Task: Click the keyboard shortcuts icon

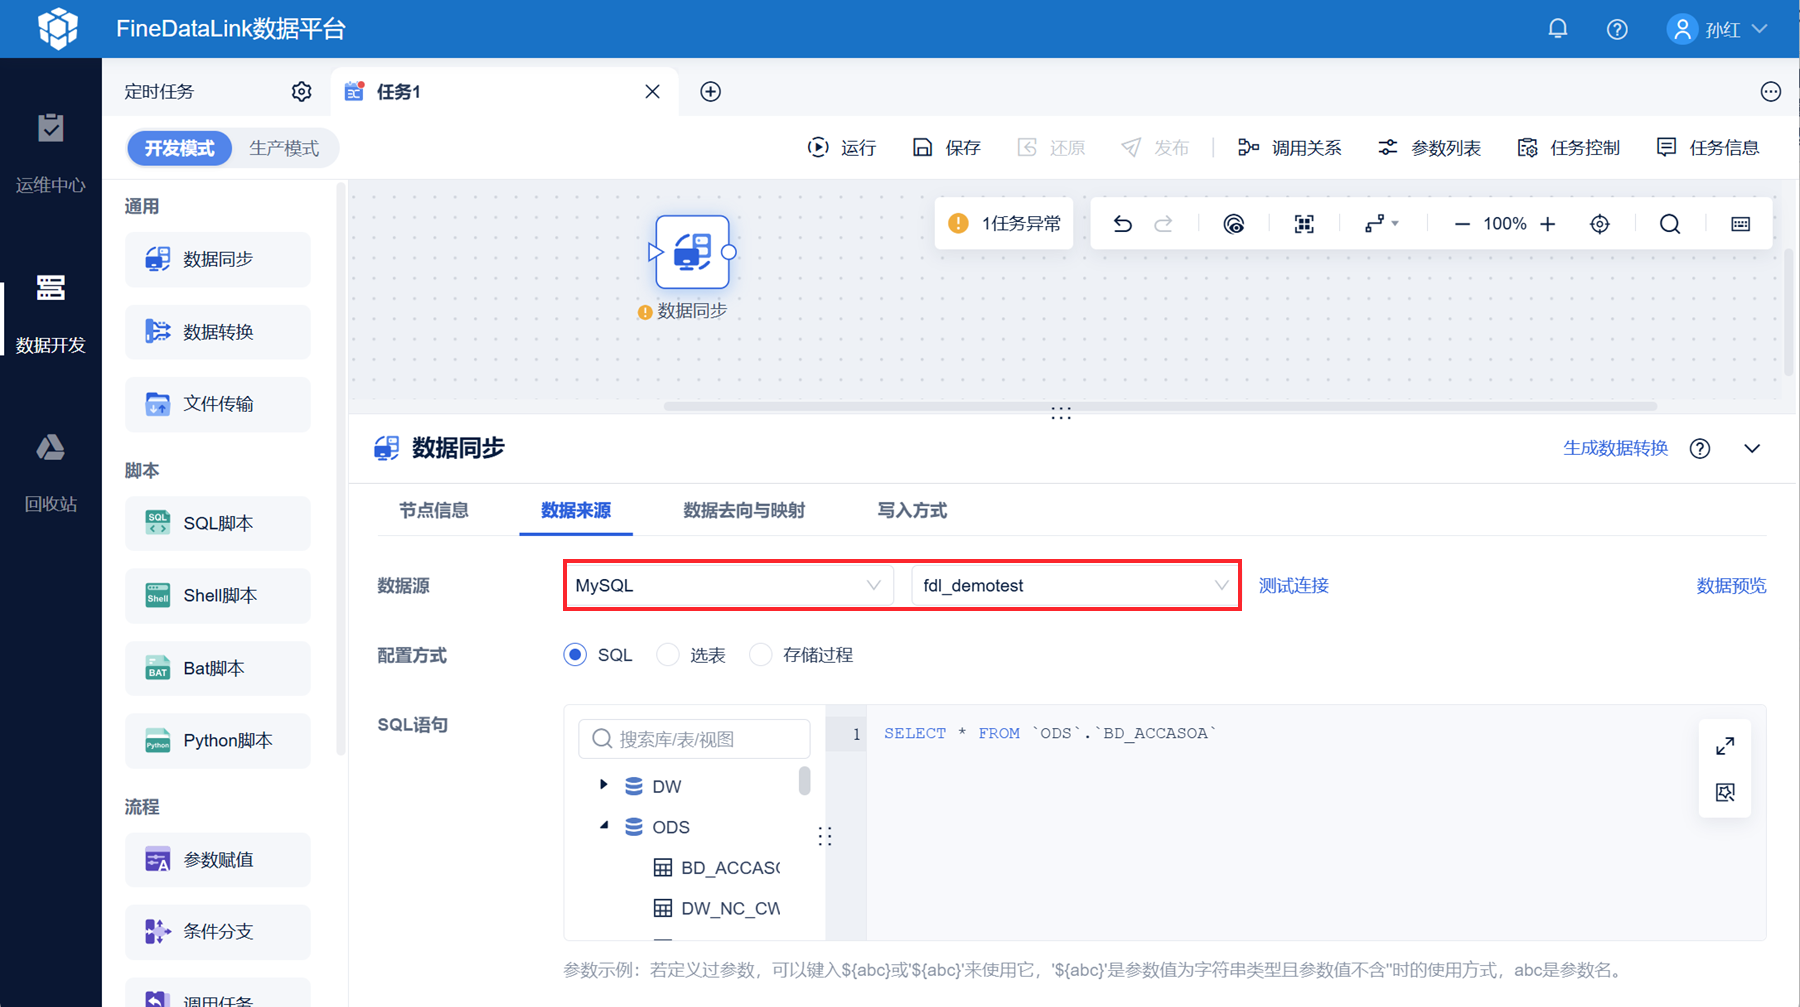Action: pos(1741,224)
